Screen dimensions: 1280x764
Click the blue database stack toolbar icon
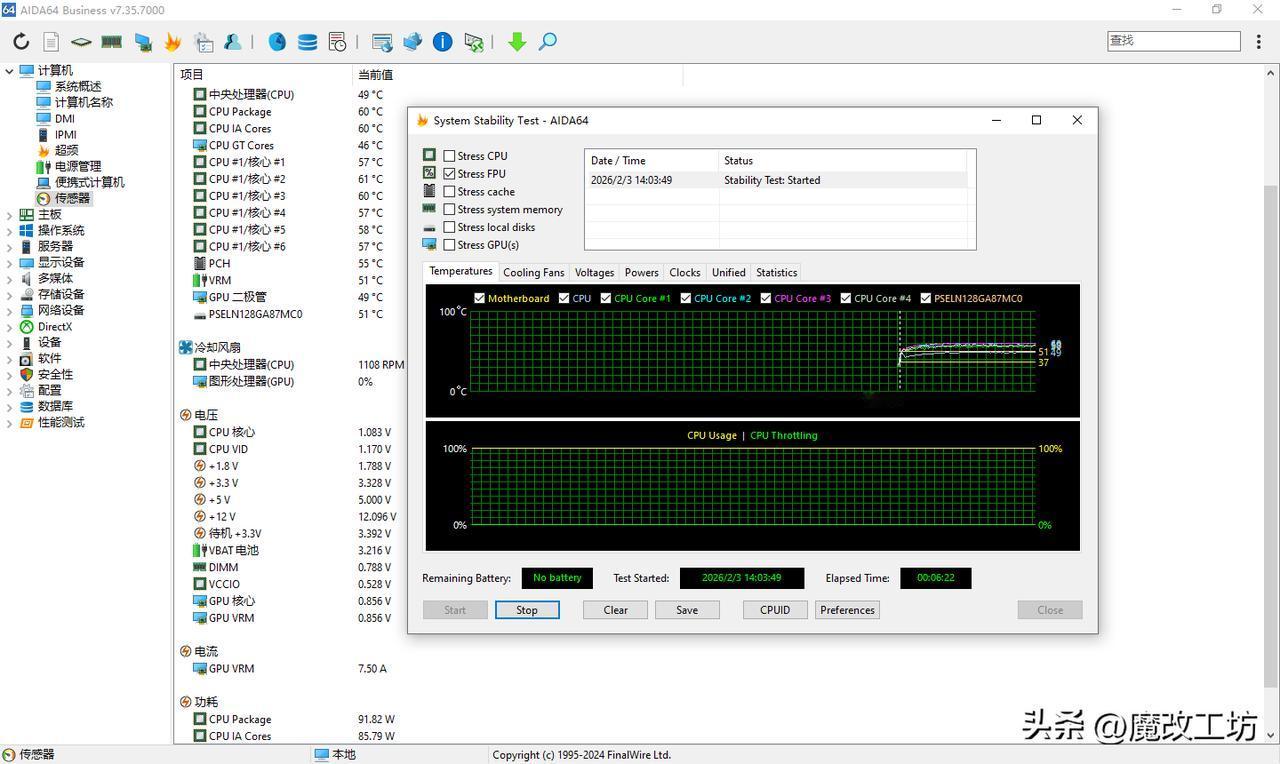pyautogui.click(x=308, y=42)
